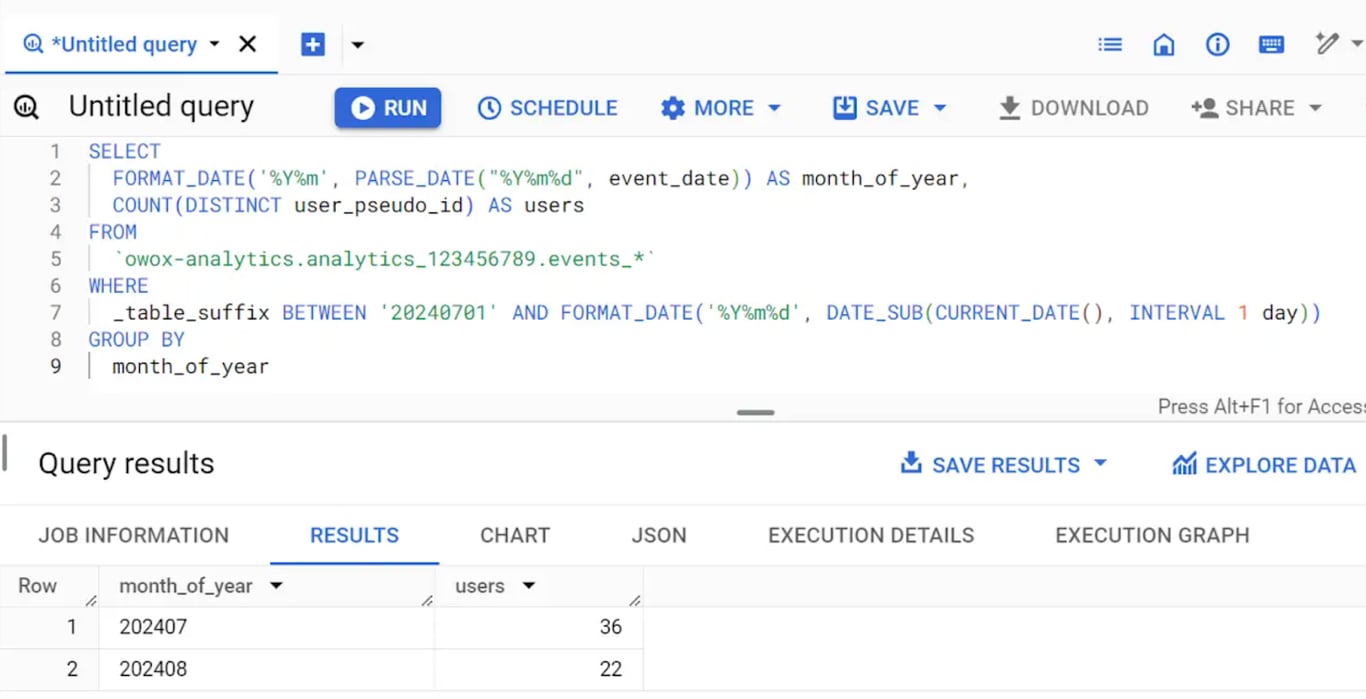Run the query

(388, 108)
